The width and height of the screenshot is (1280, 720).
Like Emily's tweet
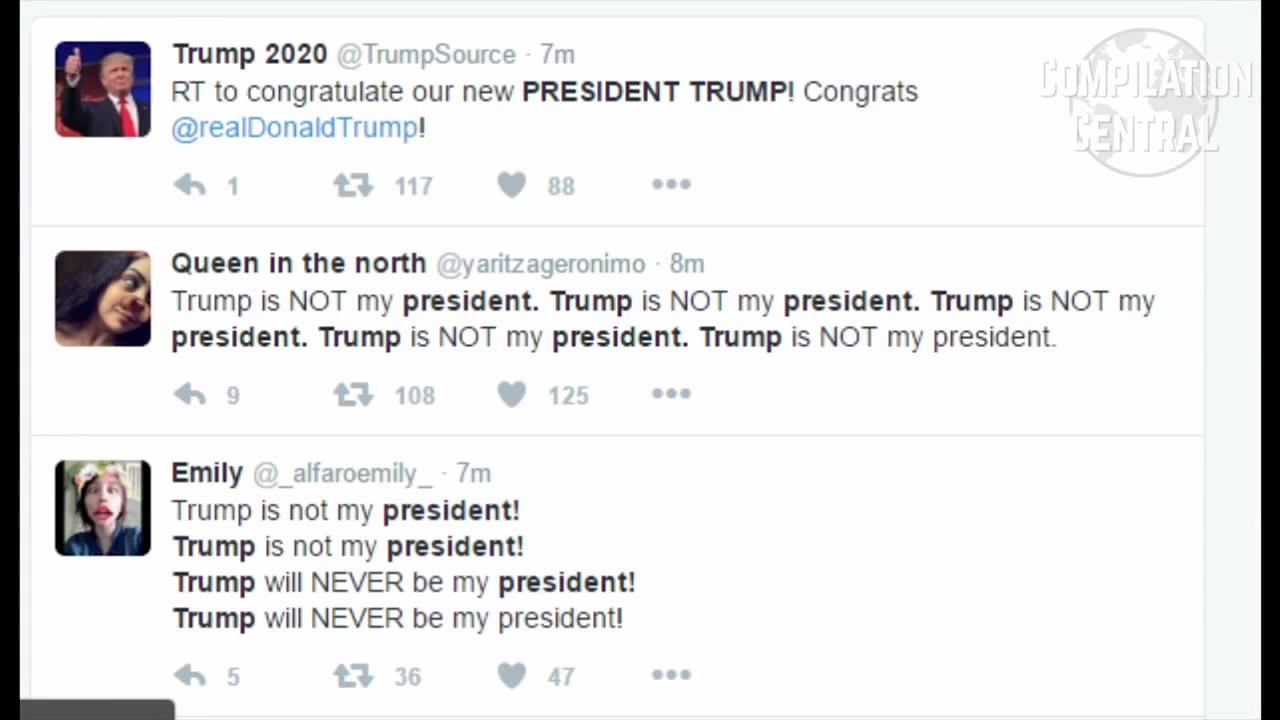coord(512,676)
